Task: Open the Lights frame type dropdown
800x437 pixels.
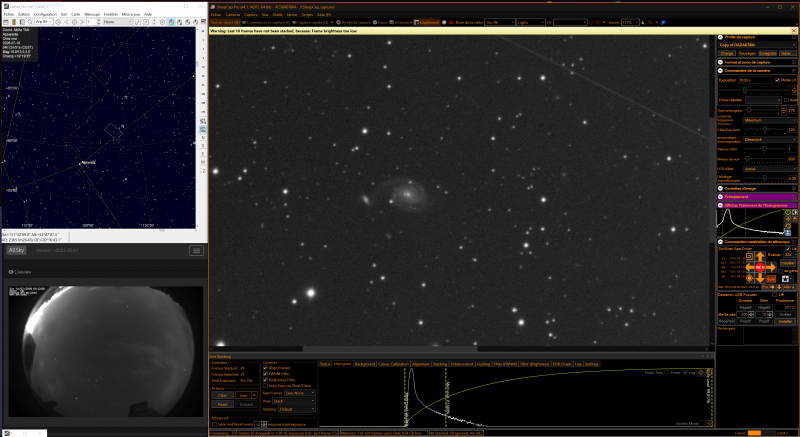Action: point(531,22)
